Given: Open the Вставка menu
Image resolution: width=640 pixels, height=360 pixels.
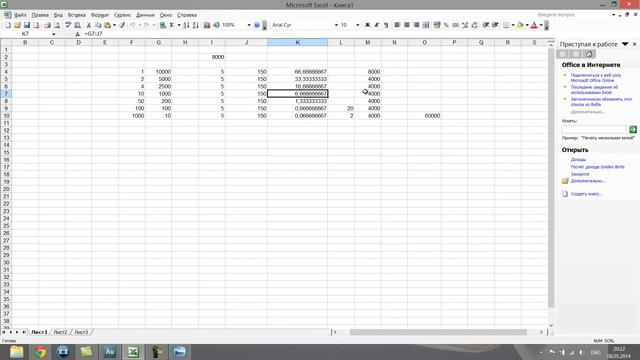Looking at the screenshot, I should [x=77, y=15].
